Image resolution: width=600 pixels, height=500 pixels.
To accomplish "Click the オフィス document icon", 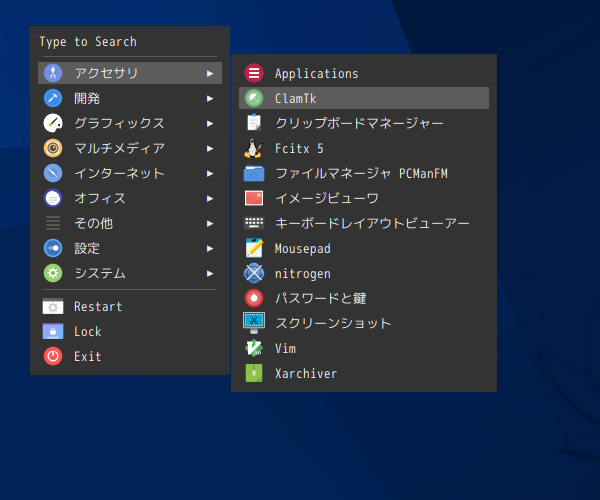I will point(53,198).
